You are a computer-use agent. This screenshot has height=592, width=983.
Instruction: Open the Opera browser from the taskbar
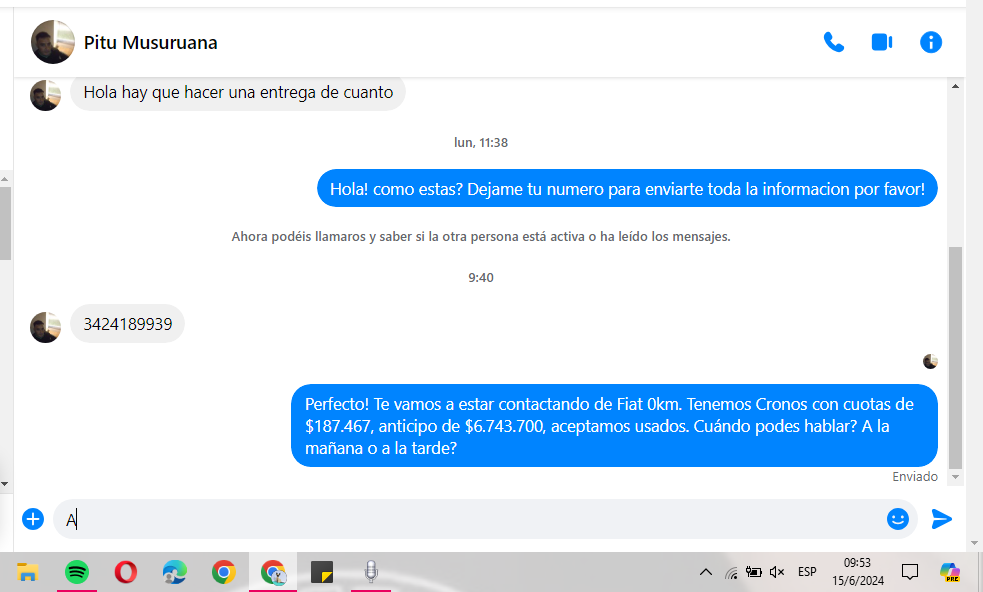coord(126,572)
